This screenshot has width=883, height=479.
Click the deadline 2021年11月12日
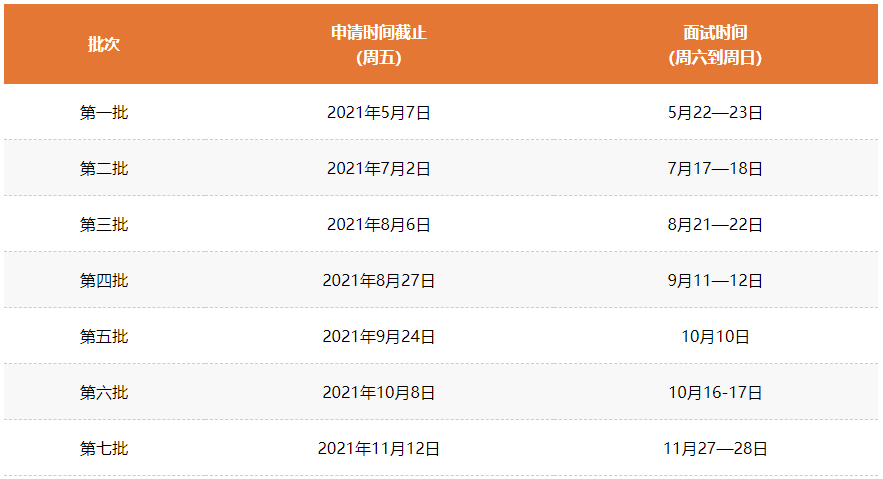(378, 449)
